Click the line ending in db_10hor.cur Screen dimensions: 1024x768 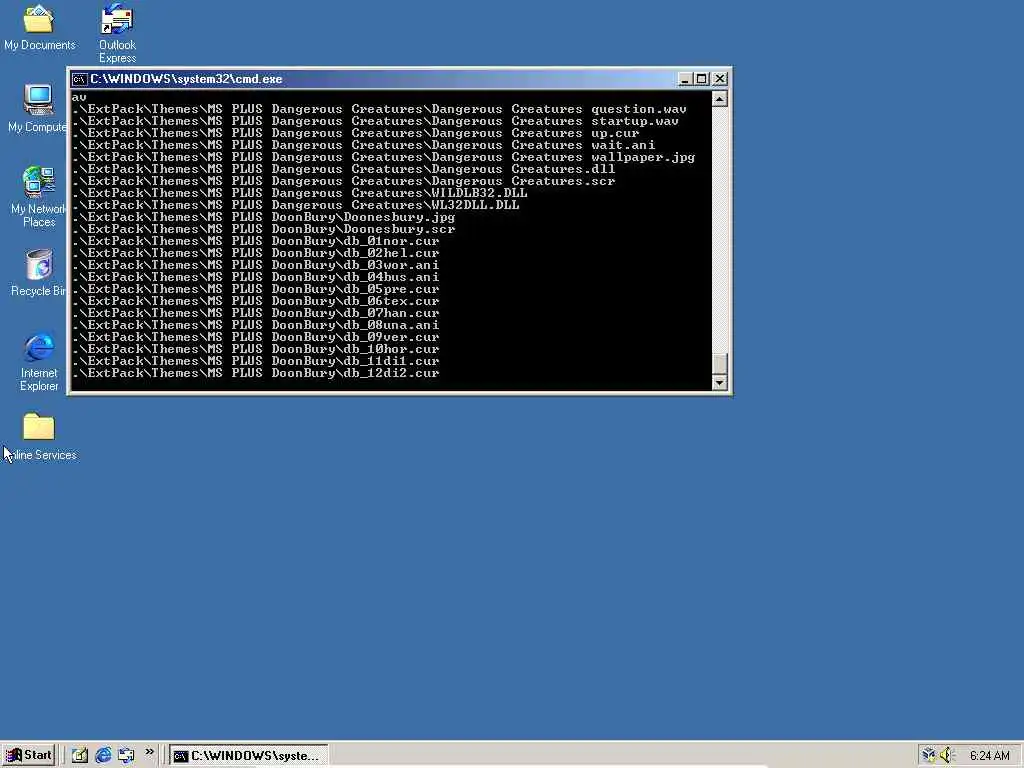coord(255,349)
